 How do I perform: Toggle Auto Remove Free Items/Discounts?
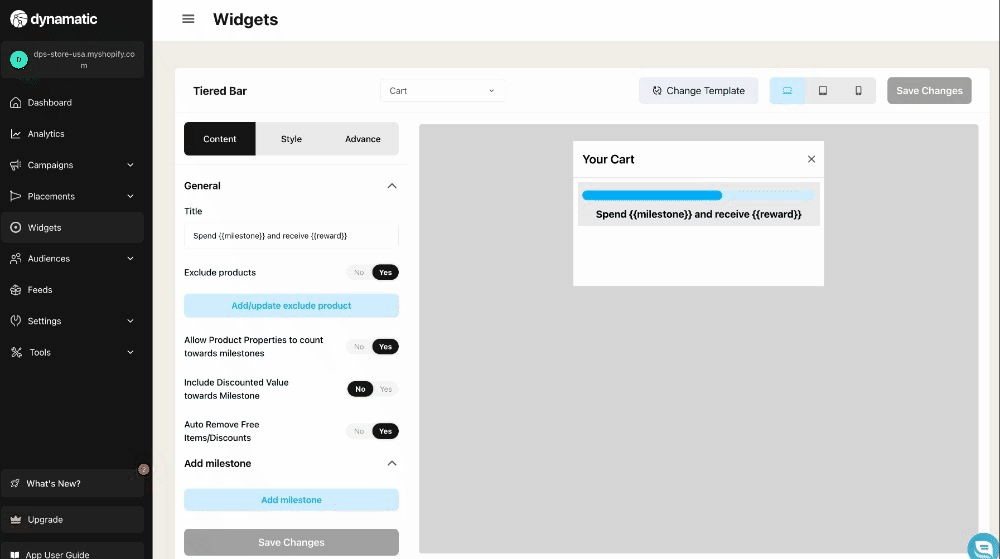[x=372, y=431]
